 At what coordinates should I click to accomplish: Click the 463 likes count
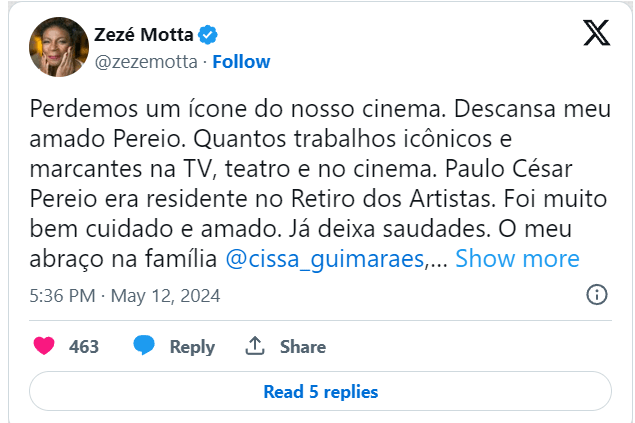[84, 347]
